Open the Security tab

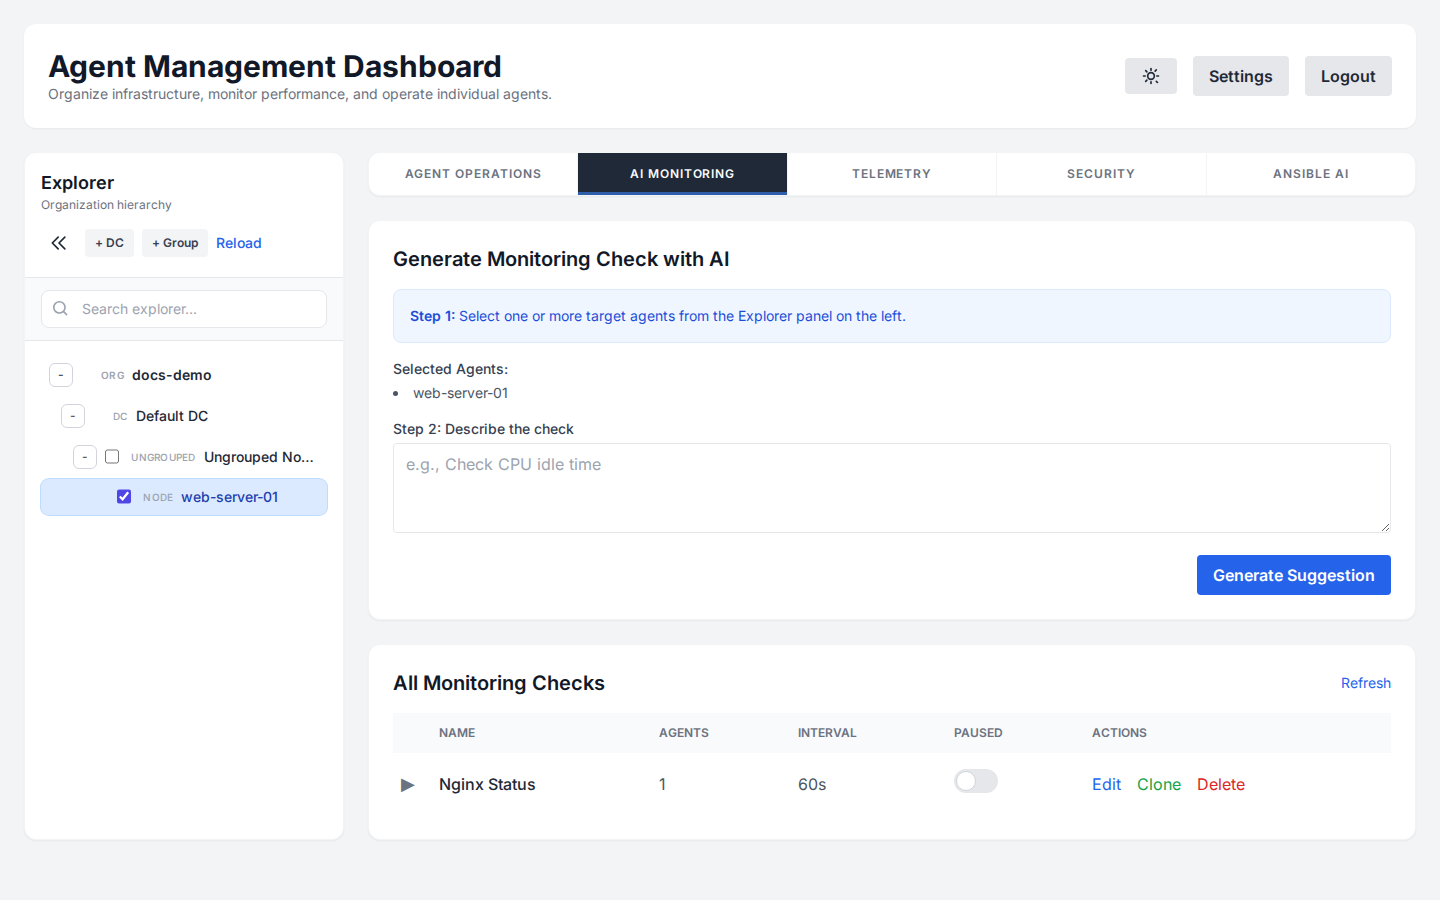1100,173
